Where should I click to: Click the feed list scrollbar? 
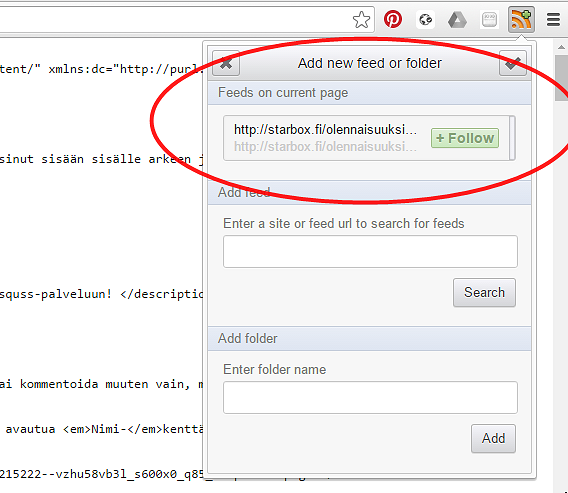click(x=512, y=138)
